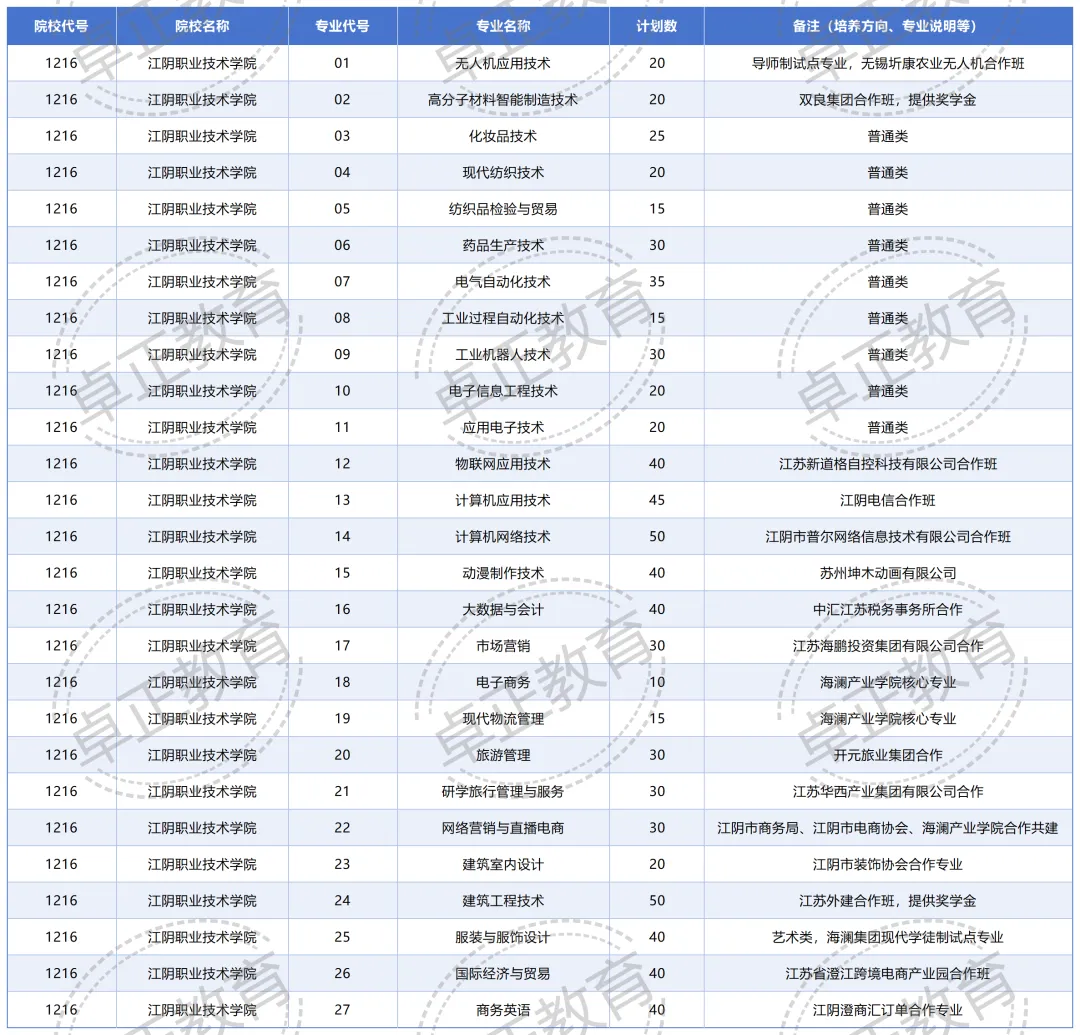Select the 建筑室内设计 cell

click(503, 864)
